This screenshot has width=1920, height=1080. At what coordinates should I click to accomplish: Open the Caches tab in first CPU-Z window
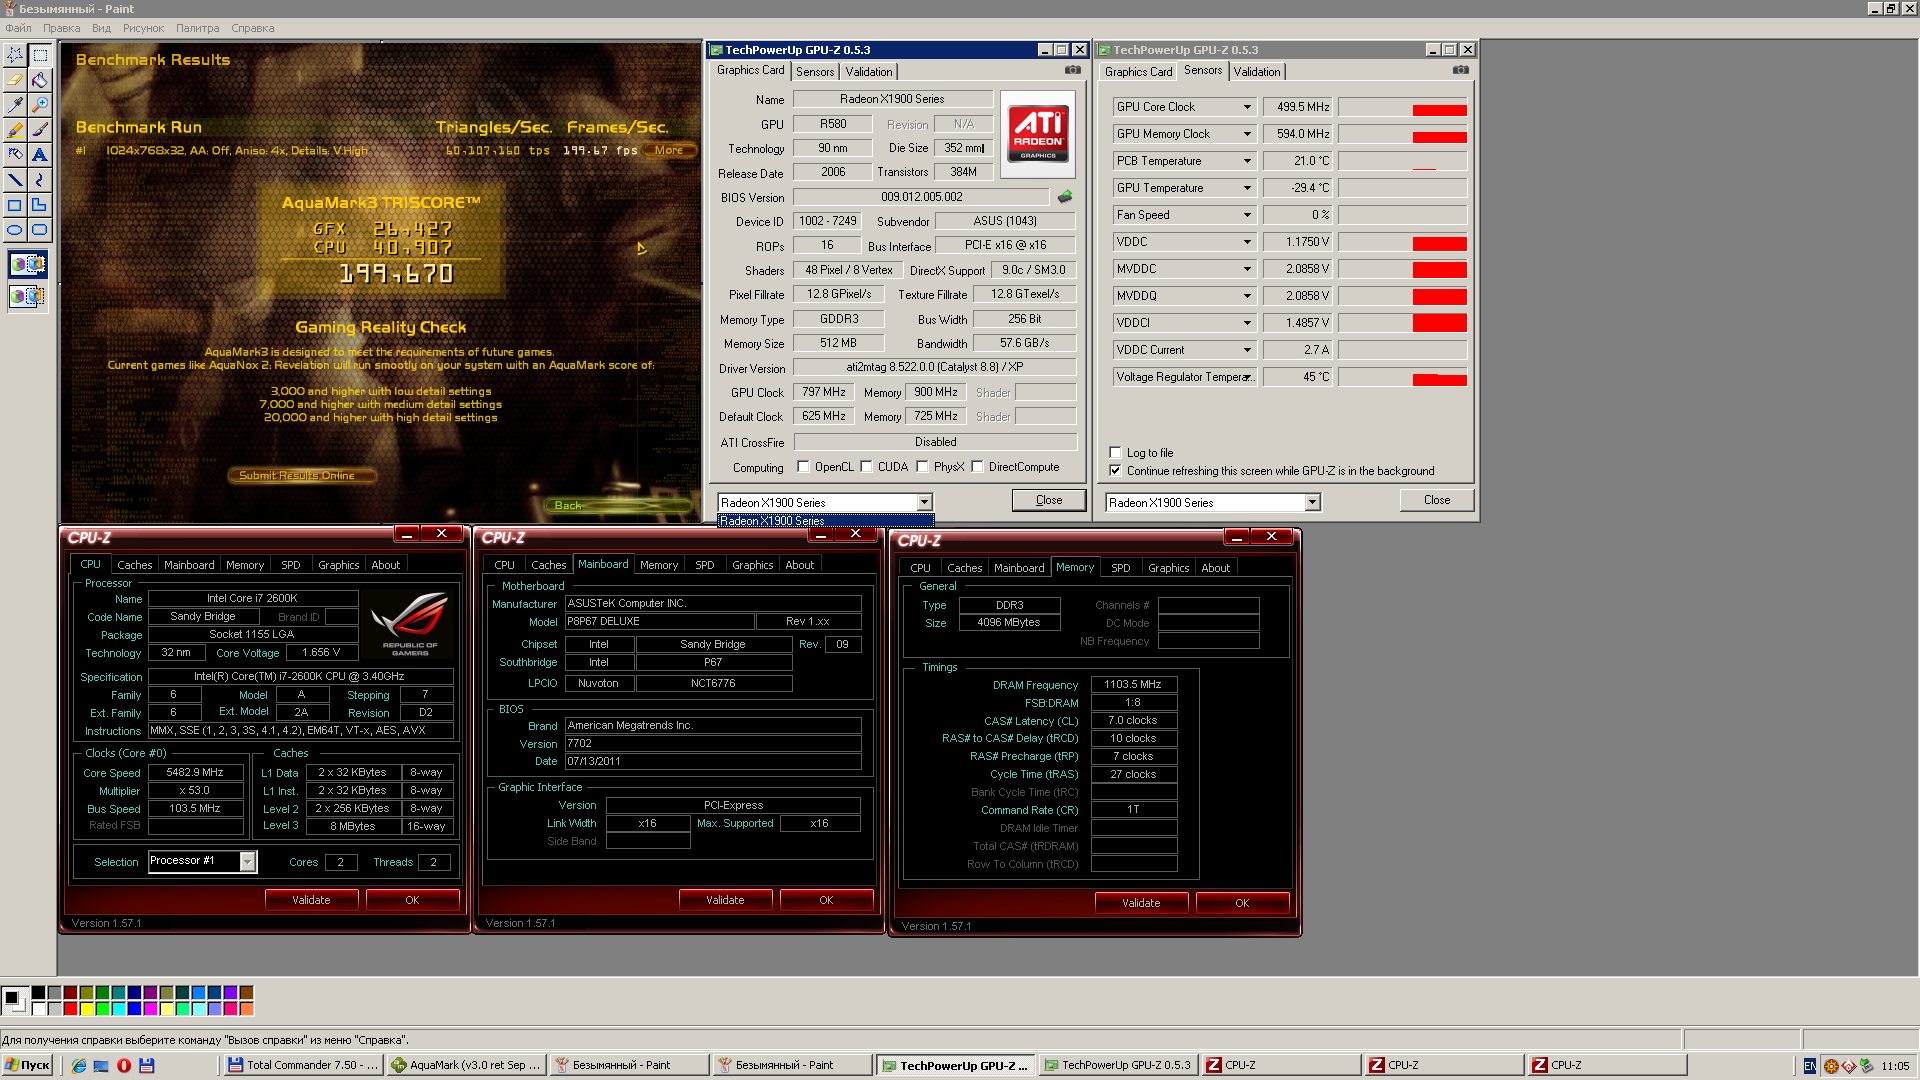pos(134,565)
